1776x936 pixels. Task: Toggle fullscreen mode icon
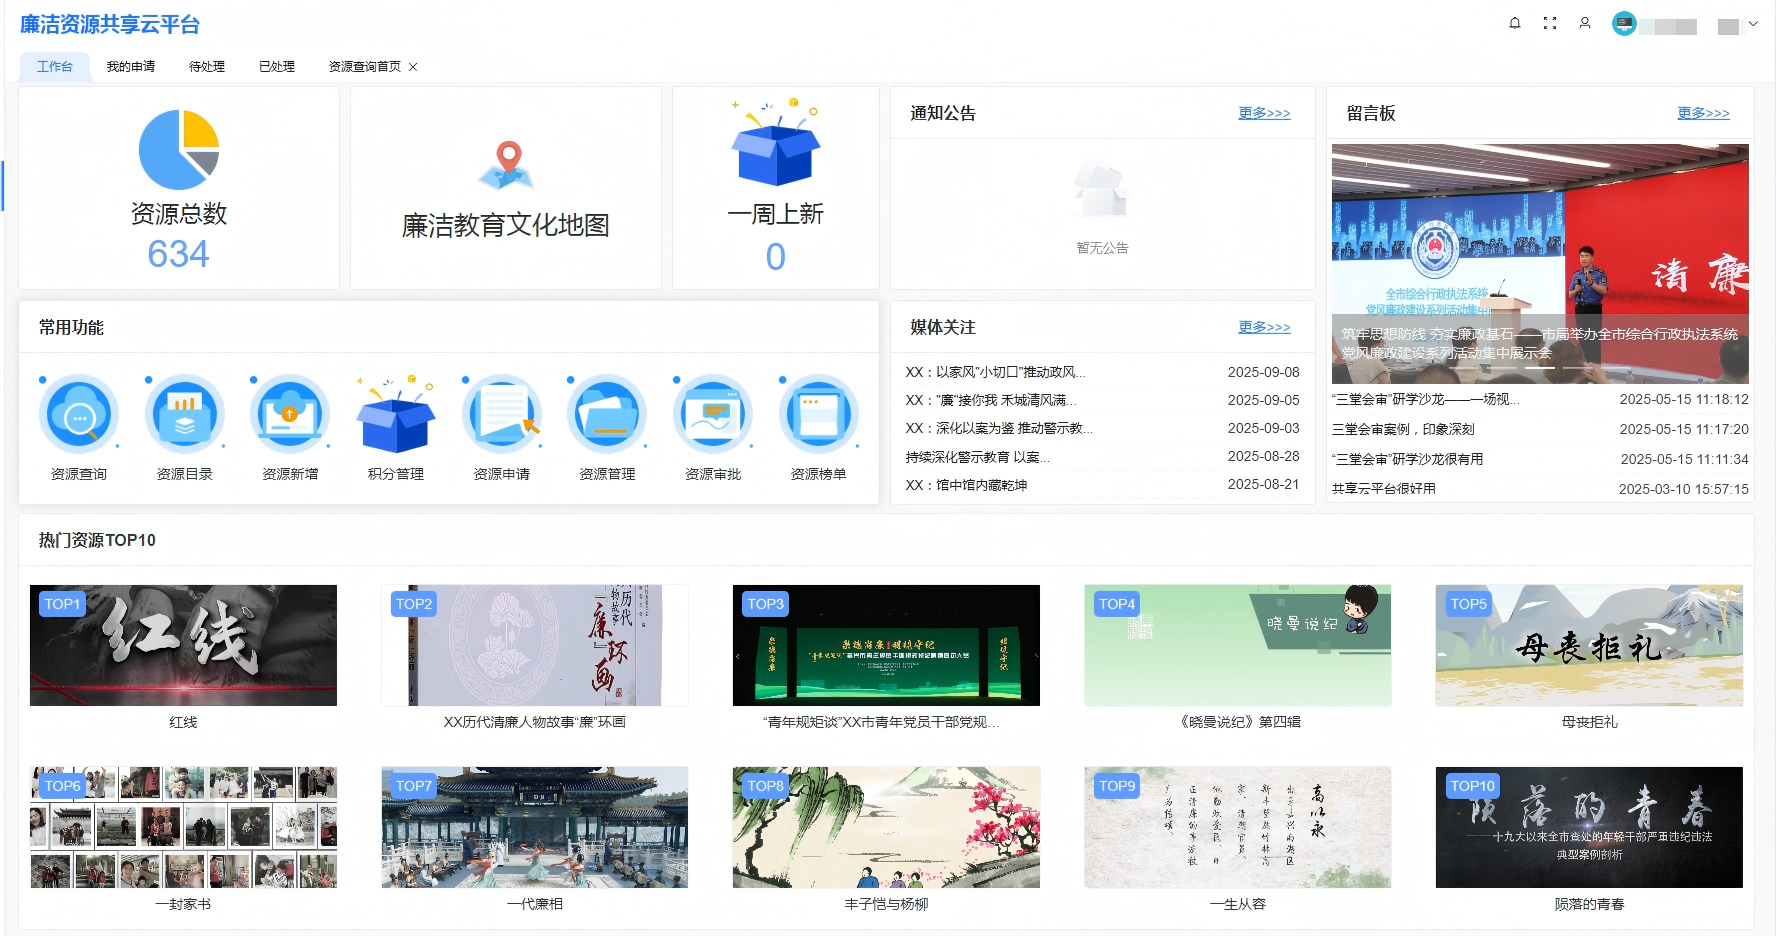tap(1550, 23)
